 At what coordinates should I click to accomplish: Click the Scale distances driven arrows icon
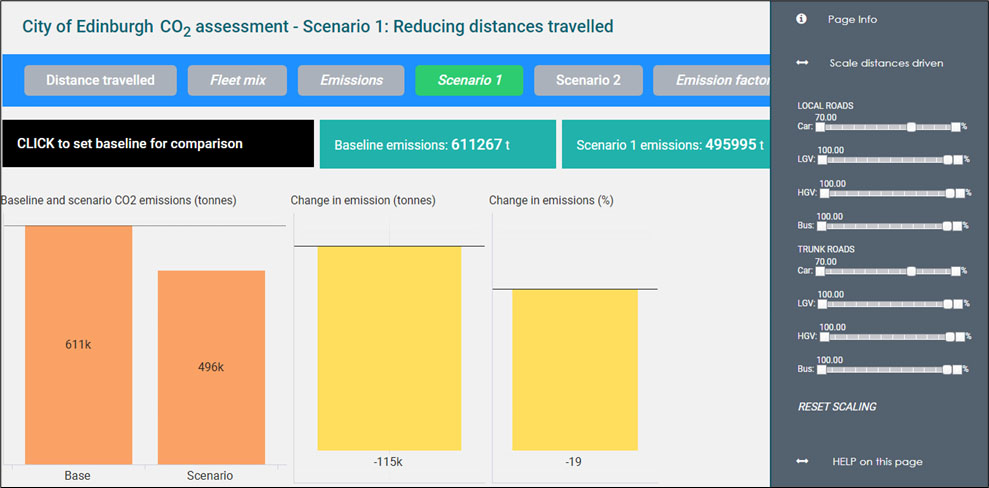(x=801, y=63)
